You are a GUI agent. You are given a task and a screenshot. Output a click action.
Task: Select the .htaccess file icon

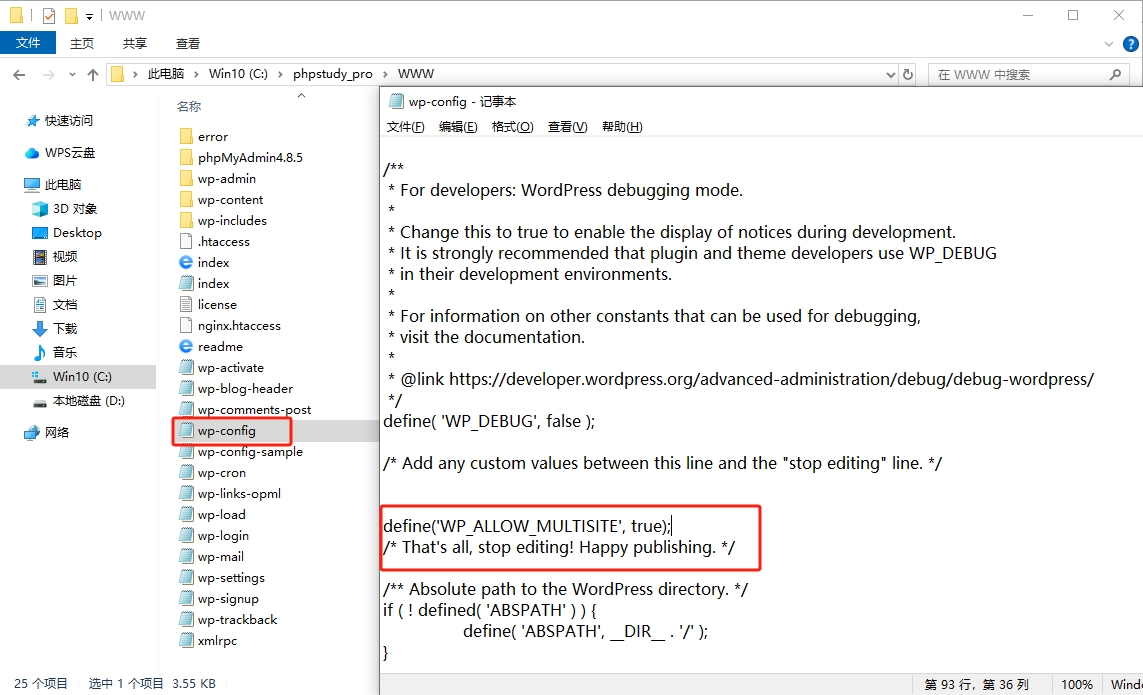pos(186,241)
